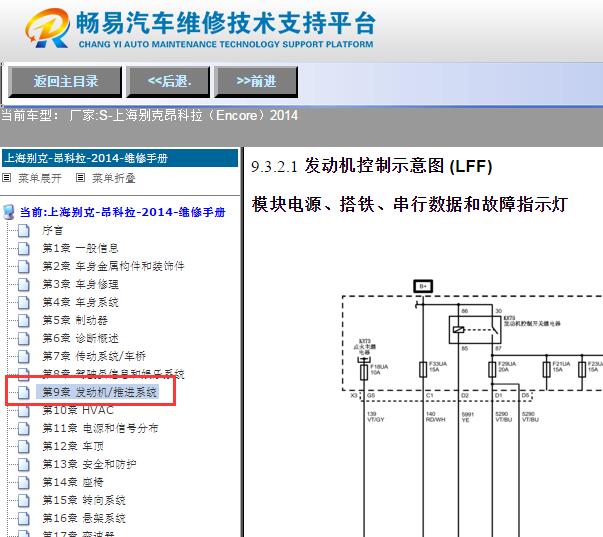
Task: Click the page icon beside 第10章 HVAC
Action: [24, 410]
